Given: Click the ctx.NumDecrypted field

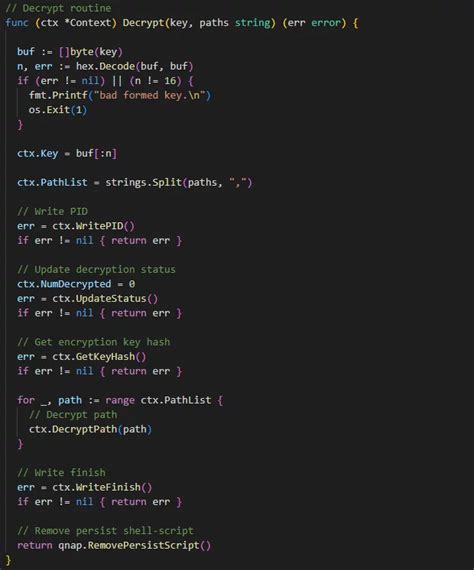Looking at the screenshot, I should click(x=64, y=284).
